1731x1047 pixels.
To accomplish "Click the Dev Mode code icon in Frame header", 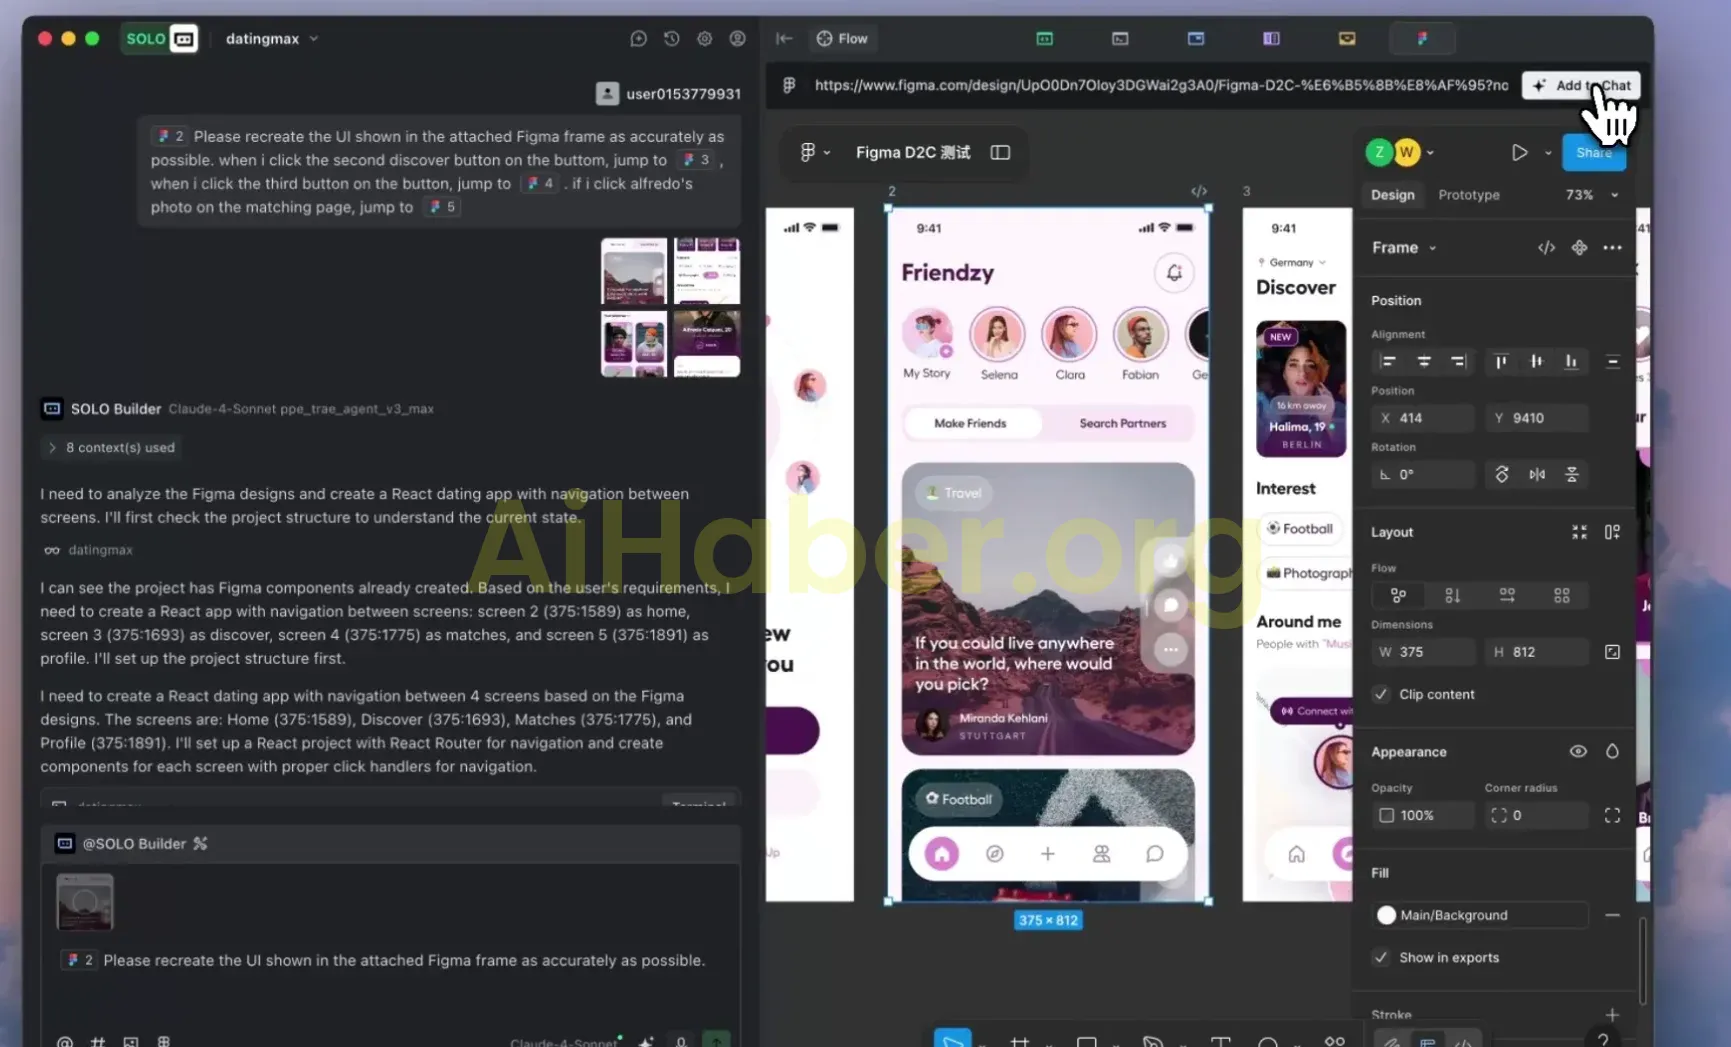I will coord(1546,248).
